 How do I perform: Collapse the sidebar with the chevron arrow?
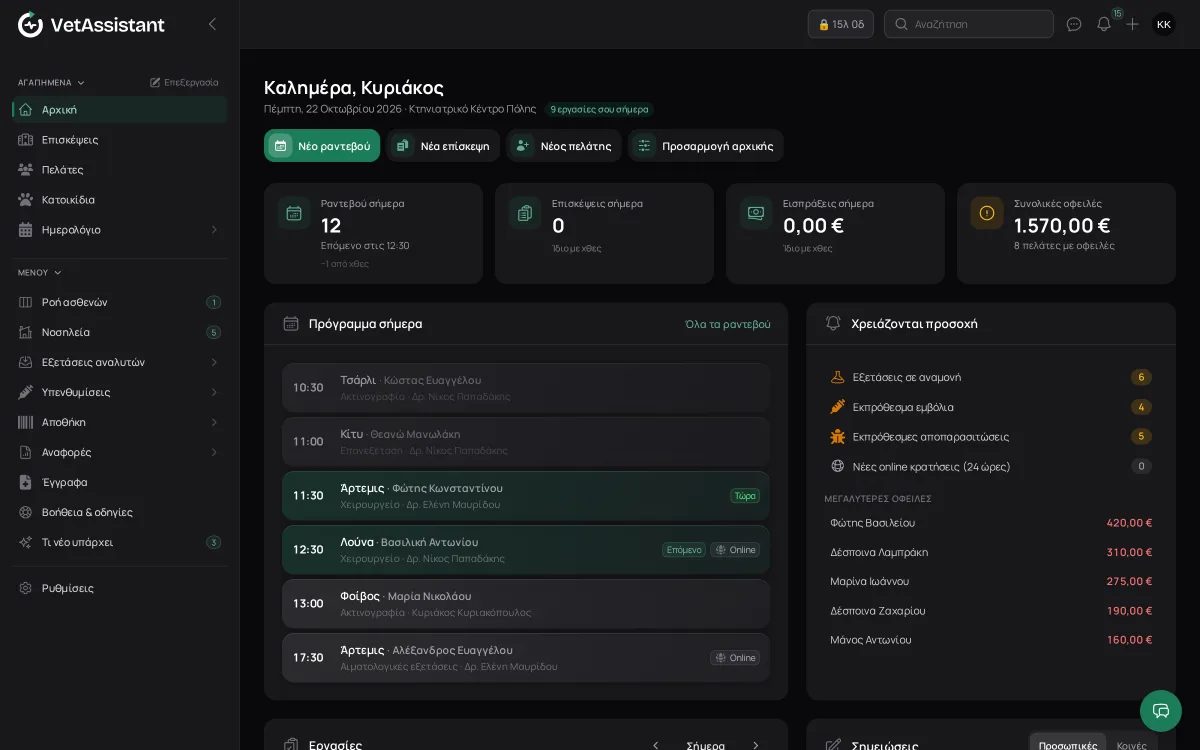click(212, 24)
